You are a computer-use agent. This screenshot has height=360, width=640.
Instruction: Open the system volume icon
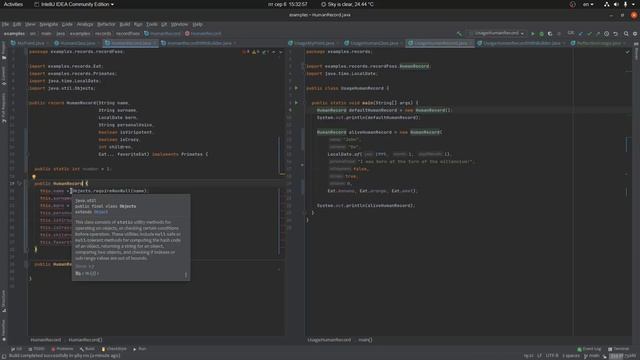tap(616, 4)
